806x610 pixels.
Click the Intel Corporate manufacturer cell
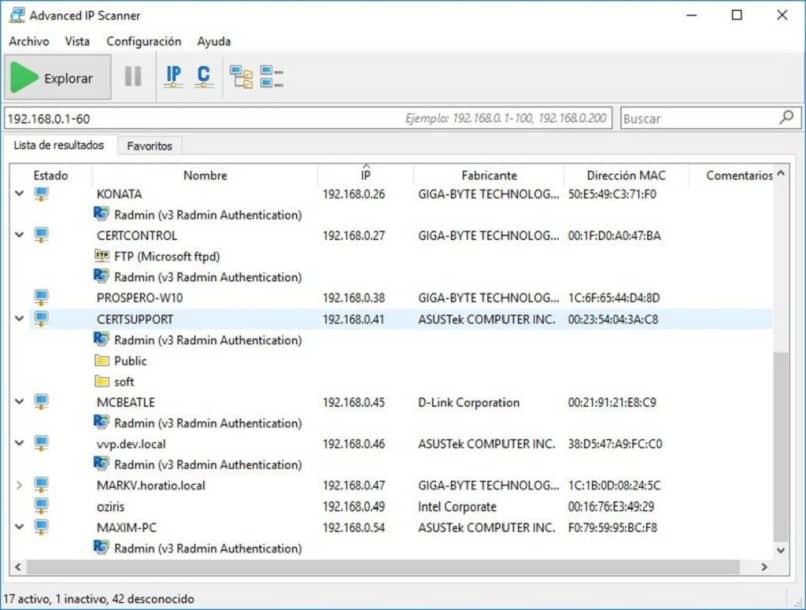(457, 507)
